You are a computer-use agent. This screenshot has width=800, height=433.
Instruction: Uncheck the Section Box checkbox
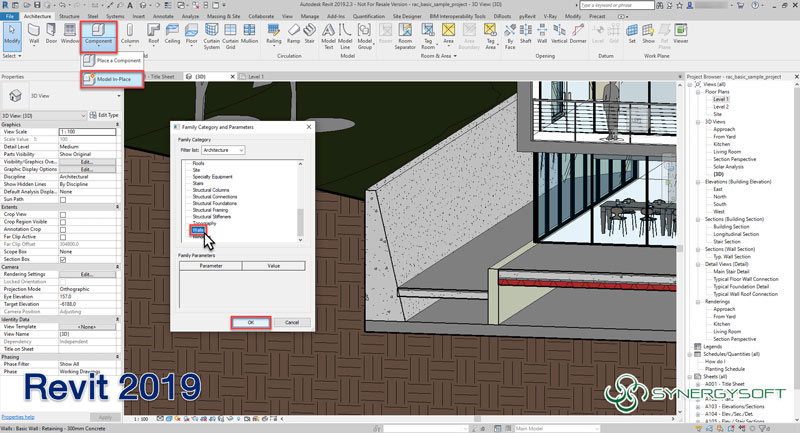[63, 260]
